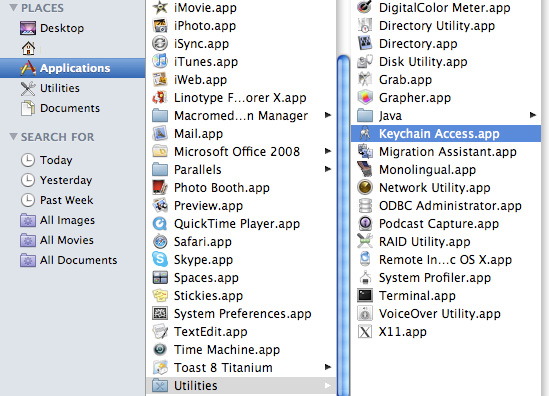Expand the Macromedia Extension Manager folder arrow
This screenshot has width=549, height=396.
328,115
